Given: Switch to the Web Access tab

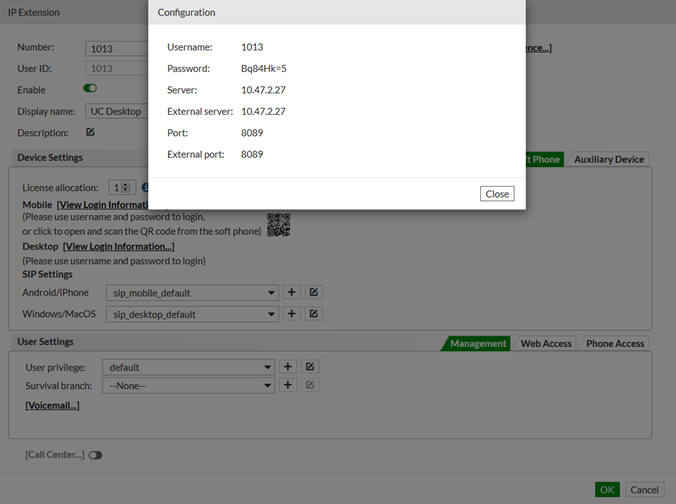Looking at the screenshot, I should click(x=546, y=343).
